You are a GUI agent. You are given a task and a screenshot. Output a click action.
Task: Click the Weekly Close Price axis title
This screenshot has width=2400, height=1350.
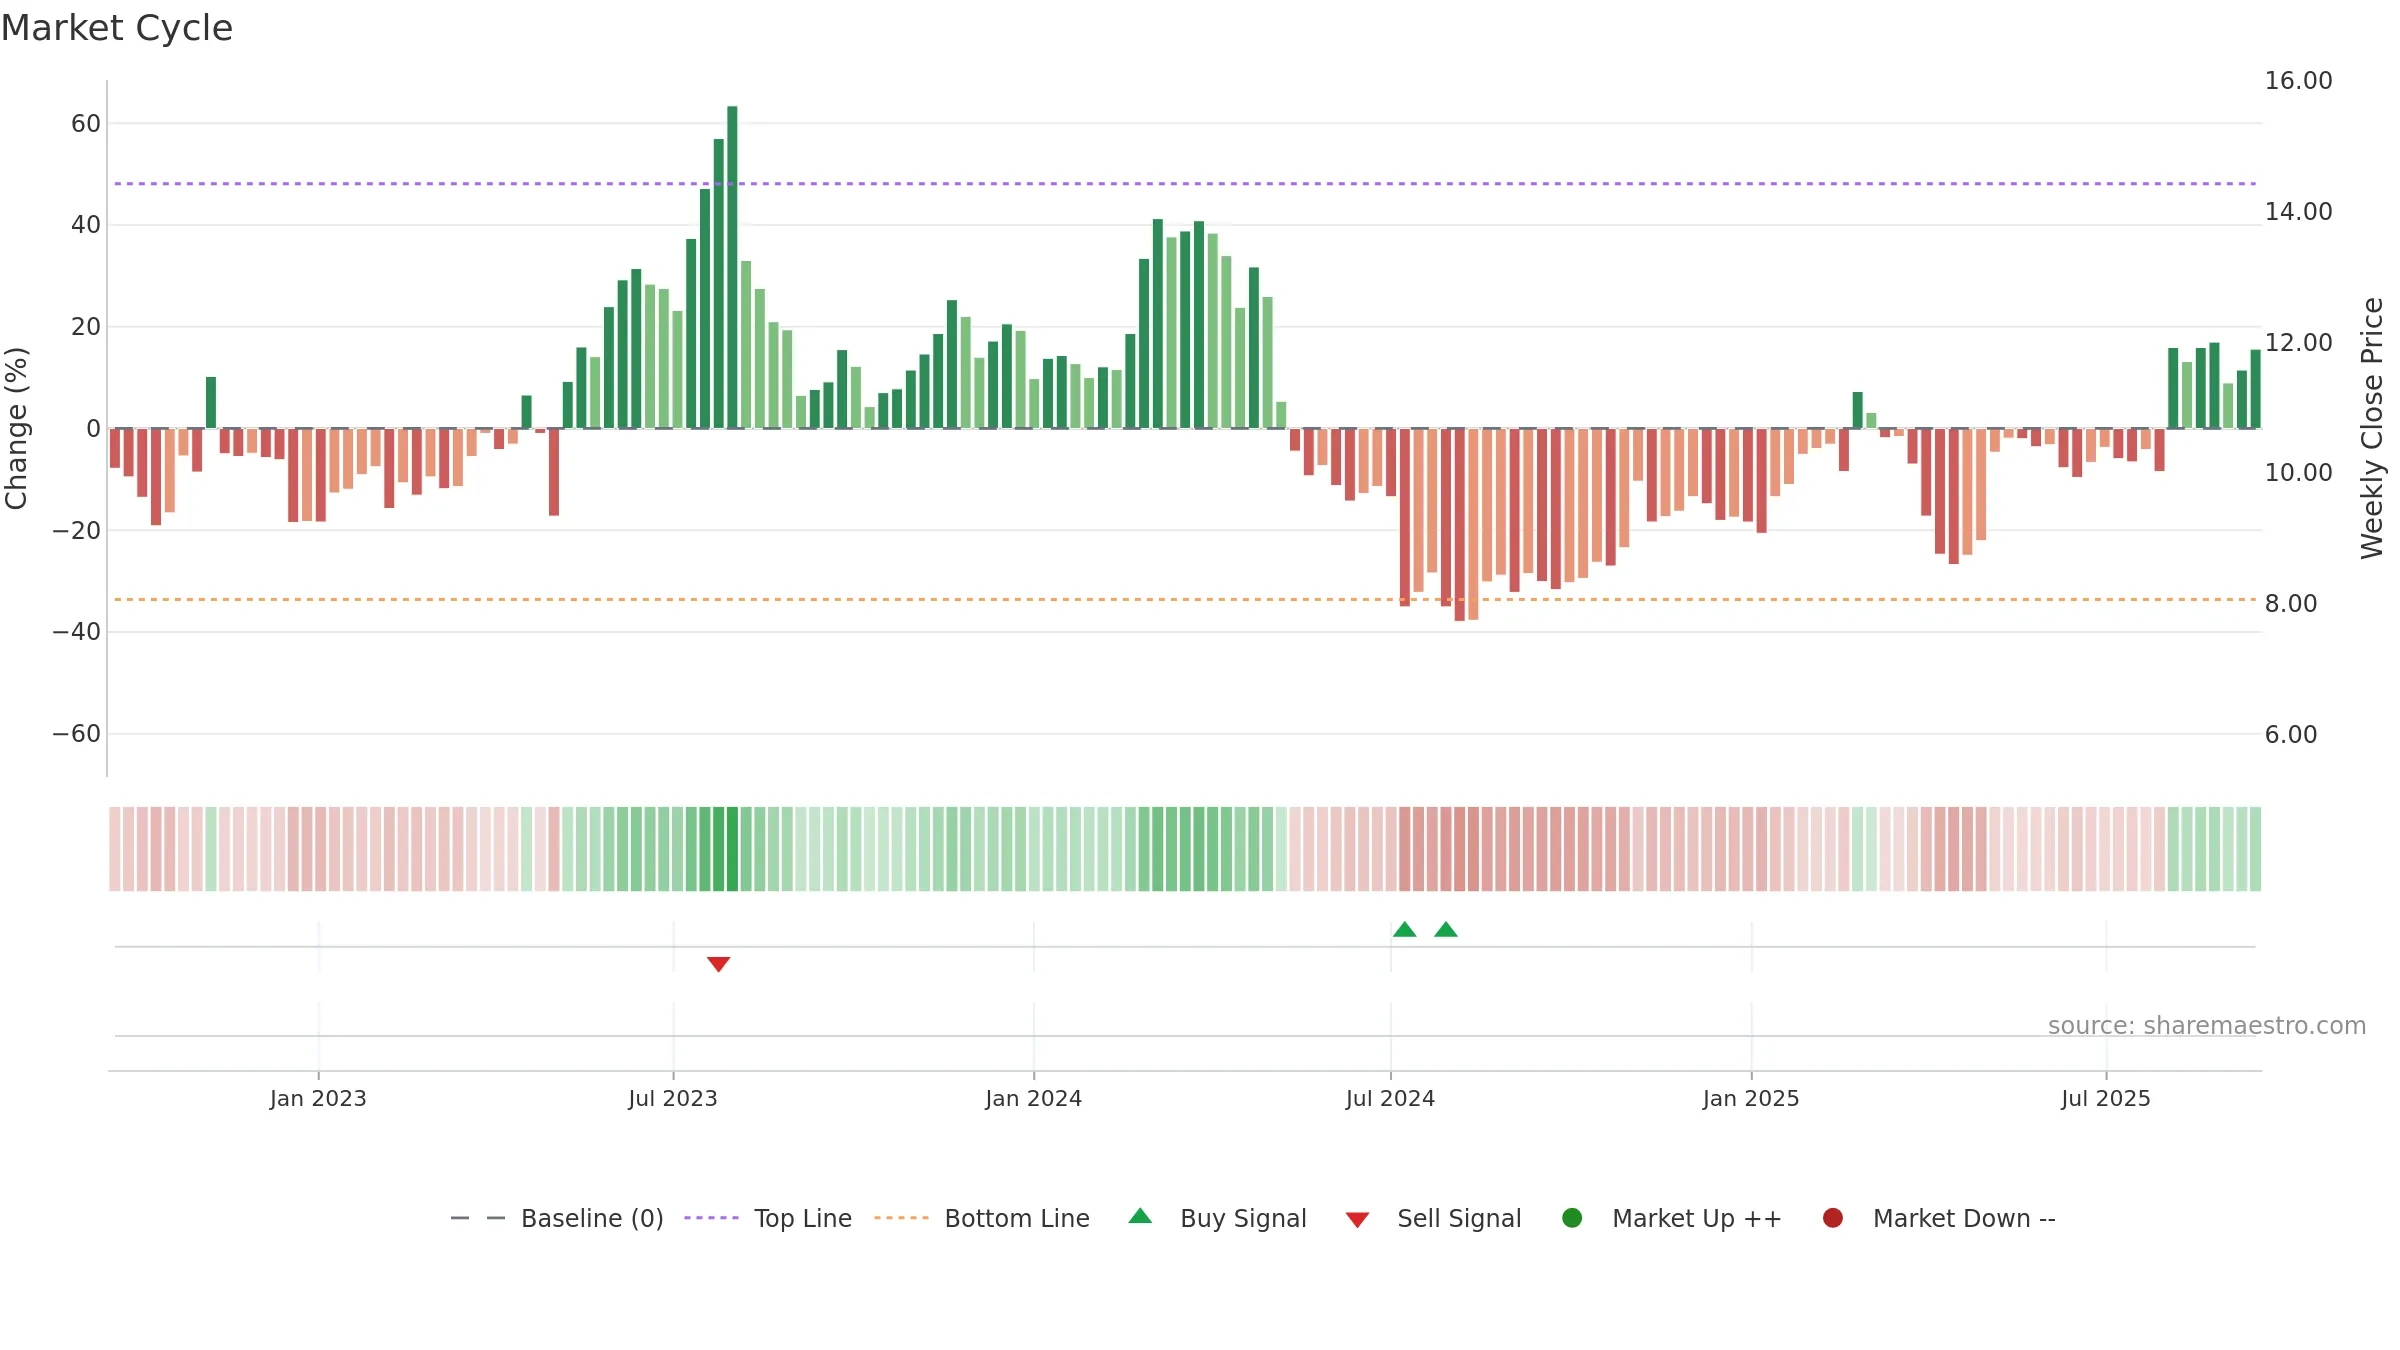click(x=2372, y=428)
